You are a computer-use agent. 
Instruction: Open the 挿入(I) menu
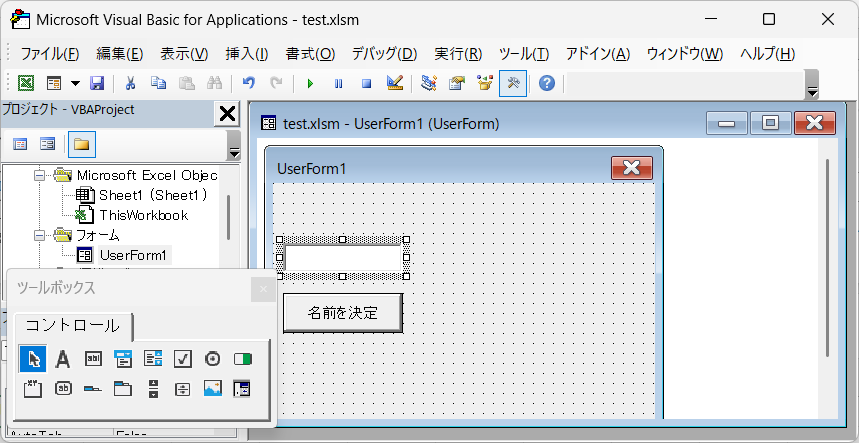247,54
